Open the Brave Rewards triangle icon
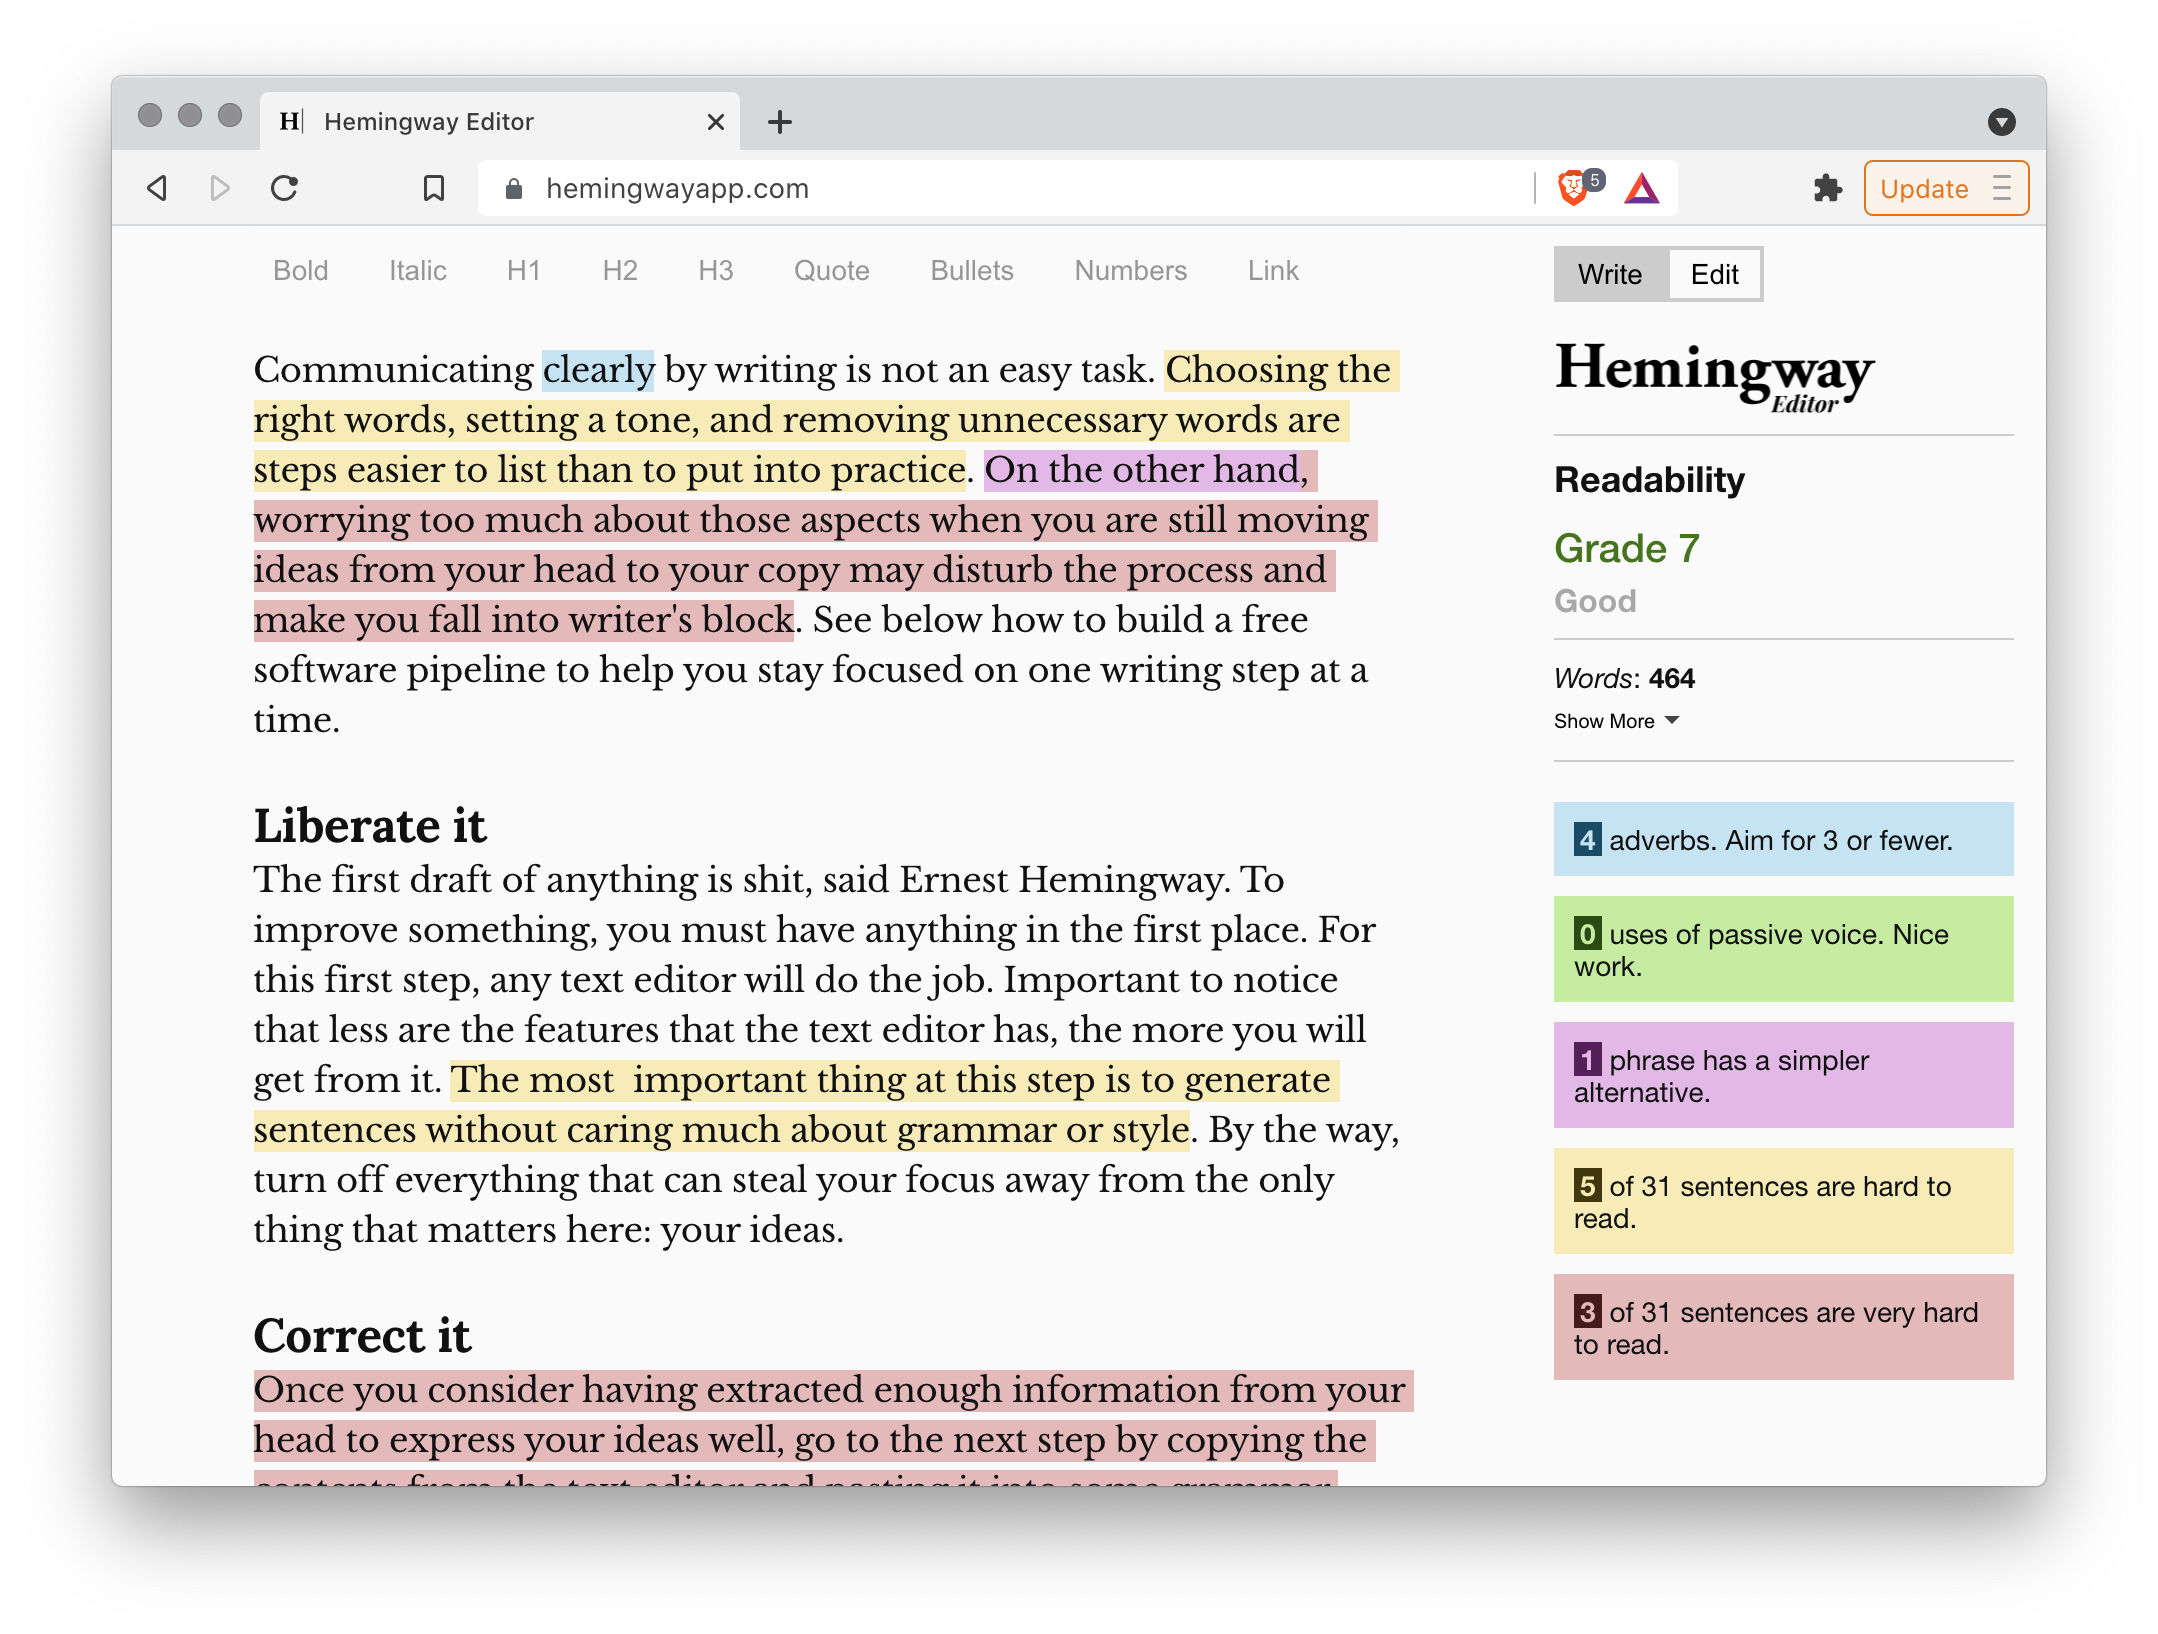 point(1642,188)
